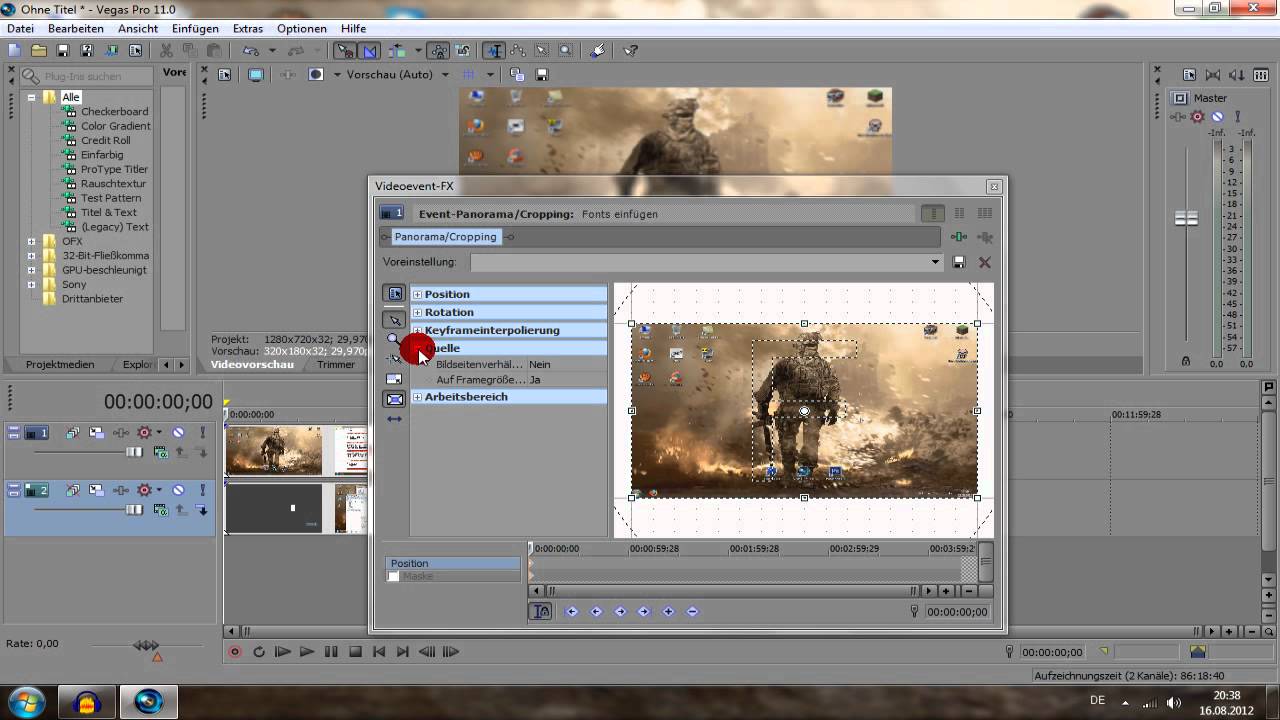This screenshot has width=1280, height=720.
Task: Mute the Master bus output
Action: pyautogui.click(x=1217, y=117)
